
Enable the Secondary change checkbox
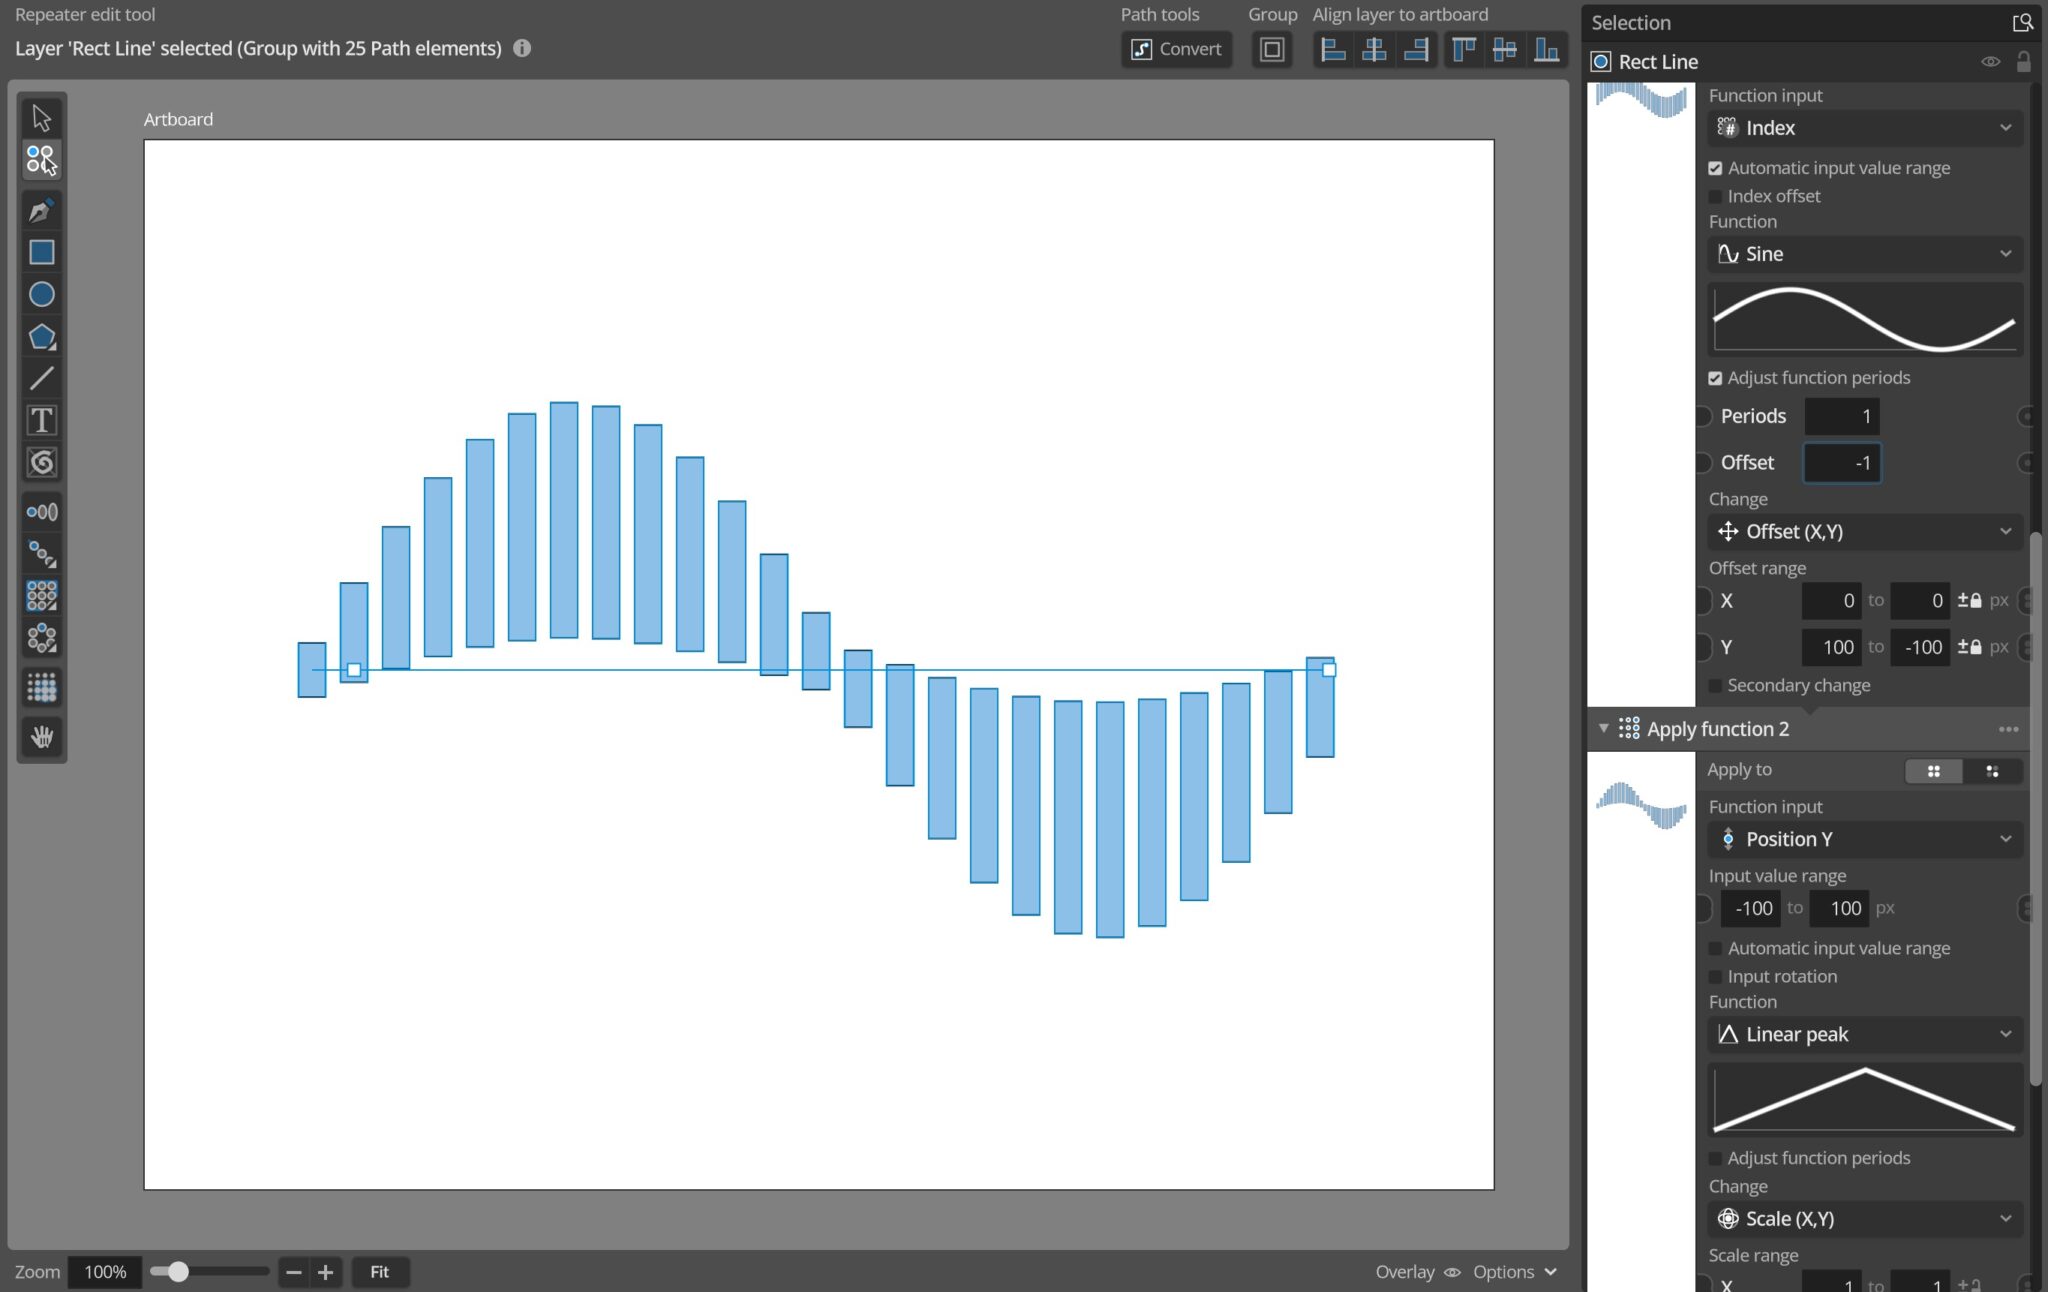(x=1716, y=685)
